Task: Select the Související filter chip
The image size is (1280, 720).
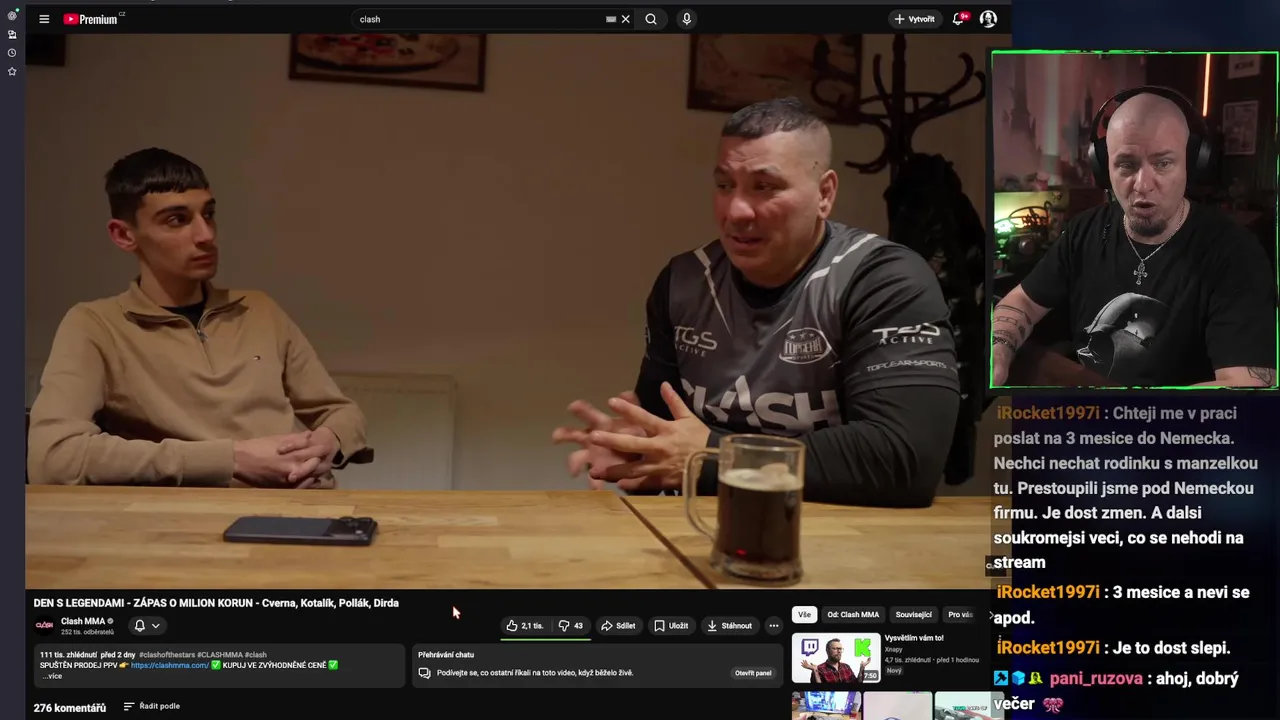Action: 913,615
